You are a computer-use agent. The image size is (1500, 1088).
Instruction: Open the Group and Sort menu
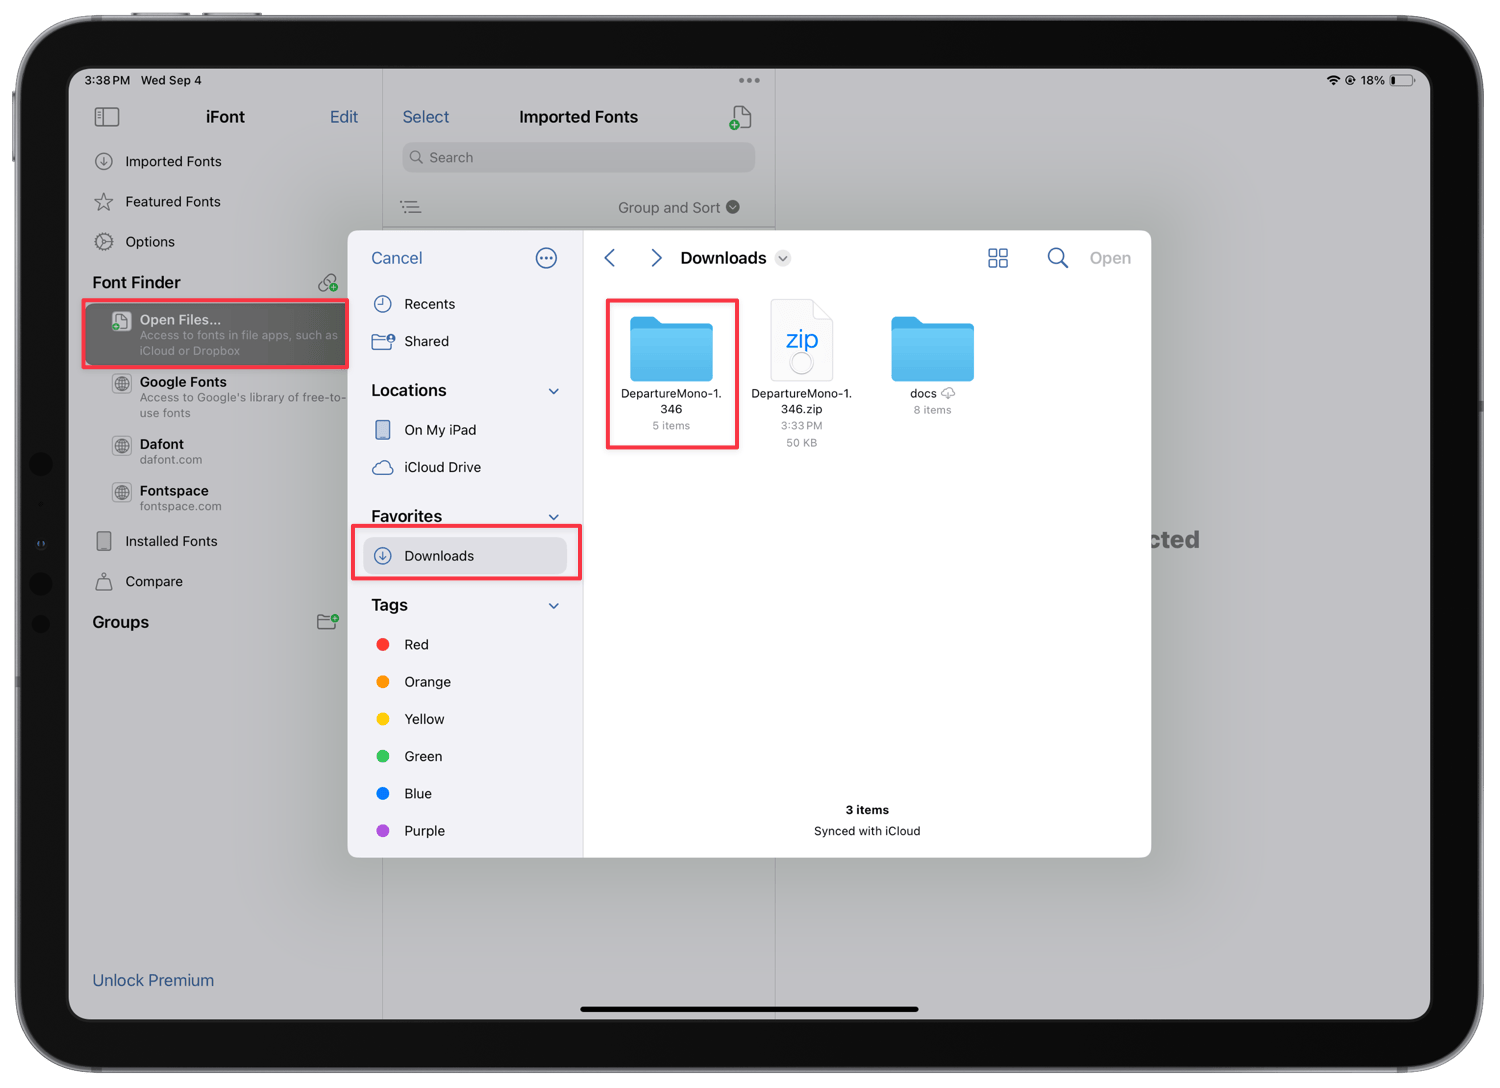pyautogui.click(x=678, y=207)
